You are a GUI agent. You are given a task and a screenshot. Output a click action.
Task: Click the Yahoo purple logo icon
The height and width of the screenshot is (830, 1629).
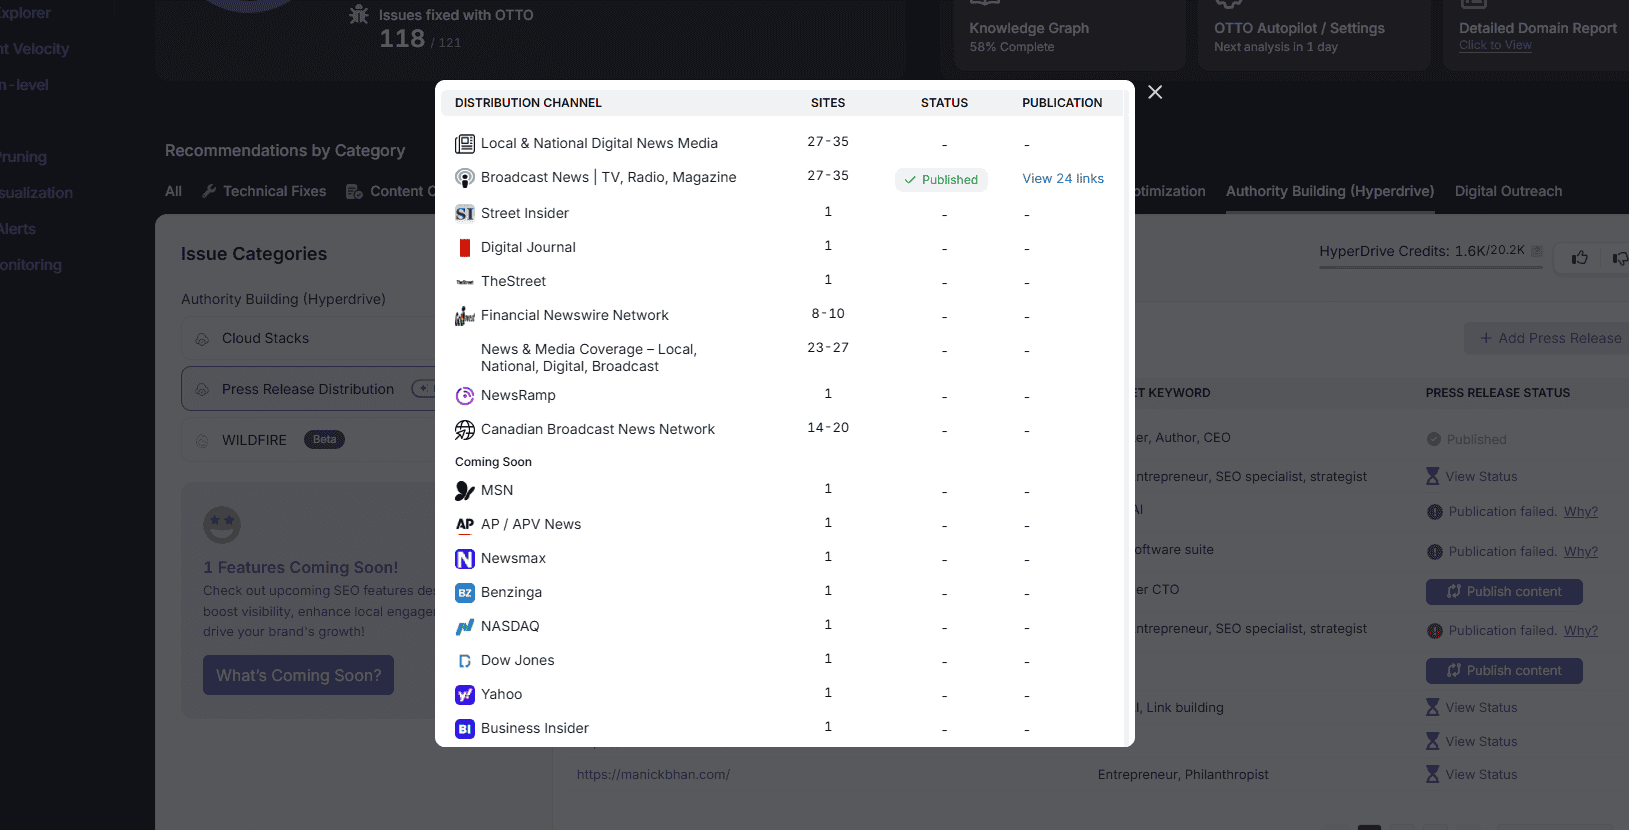tap(464, 695)
